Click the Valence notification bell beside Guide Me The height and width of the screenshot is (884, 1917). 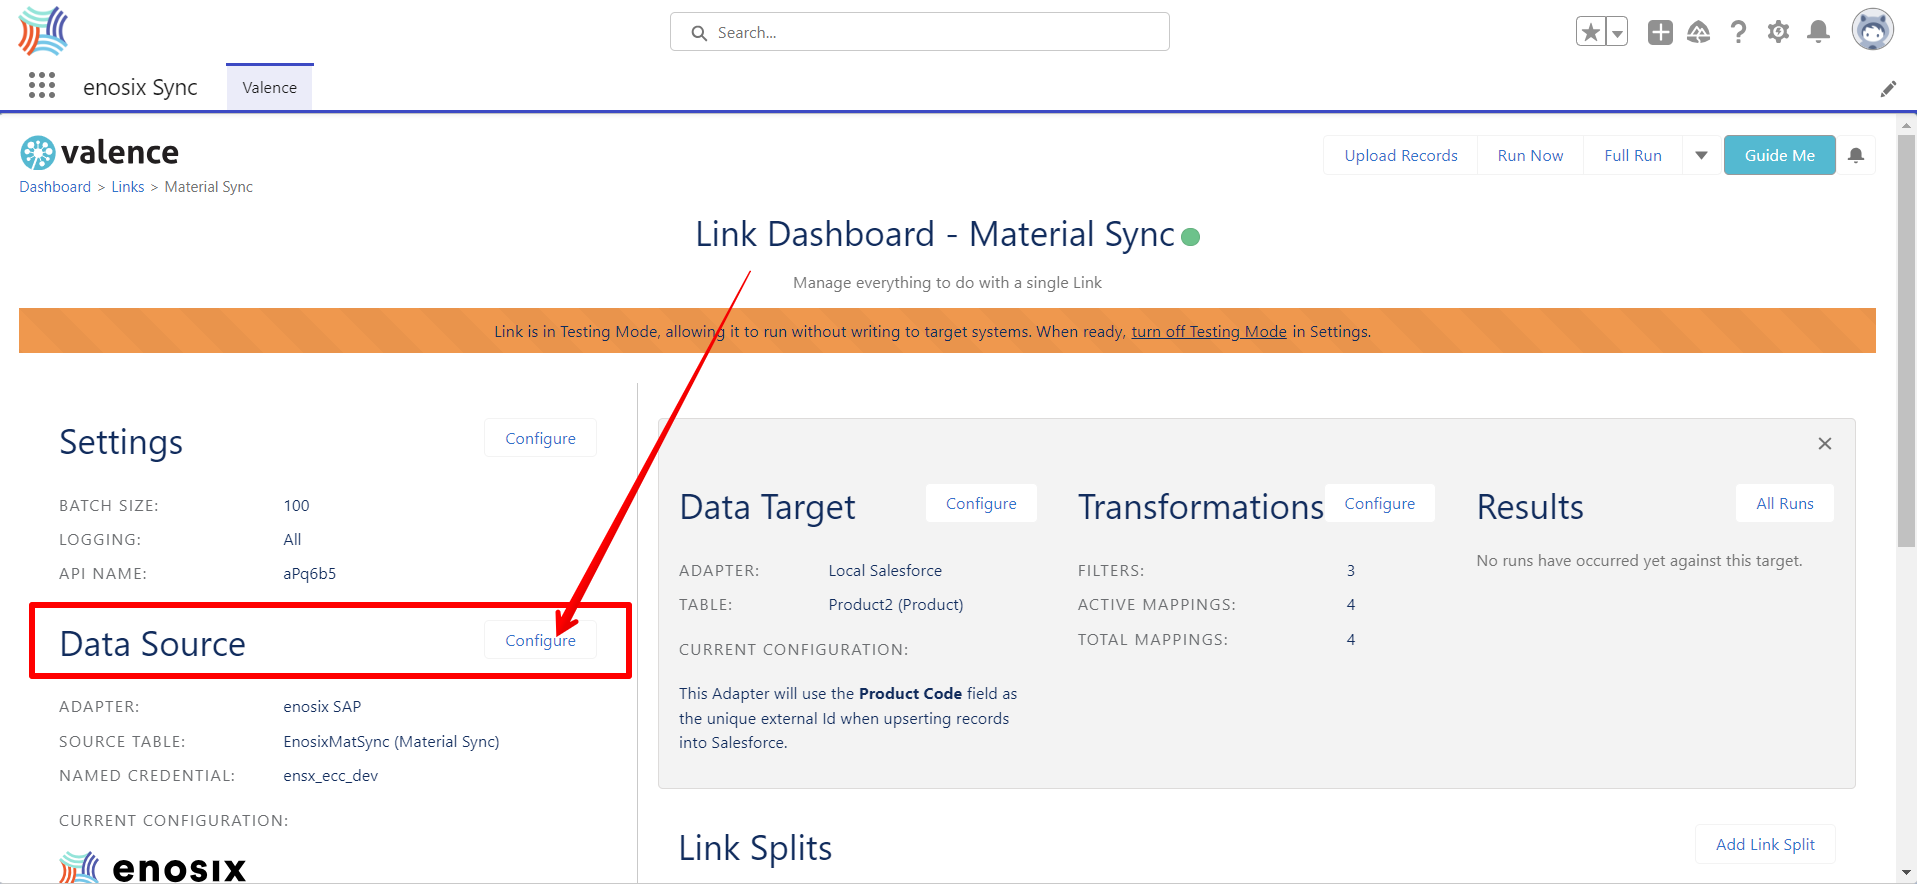click(x=1856, y=155)
